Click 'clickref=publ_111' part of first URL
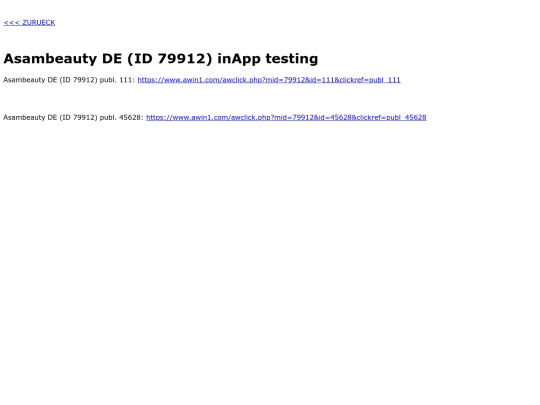This screenshot has height=405, width=540. tap(370, 80)
